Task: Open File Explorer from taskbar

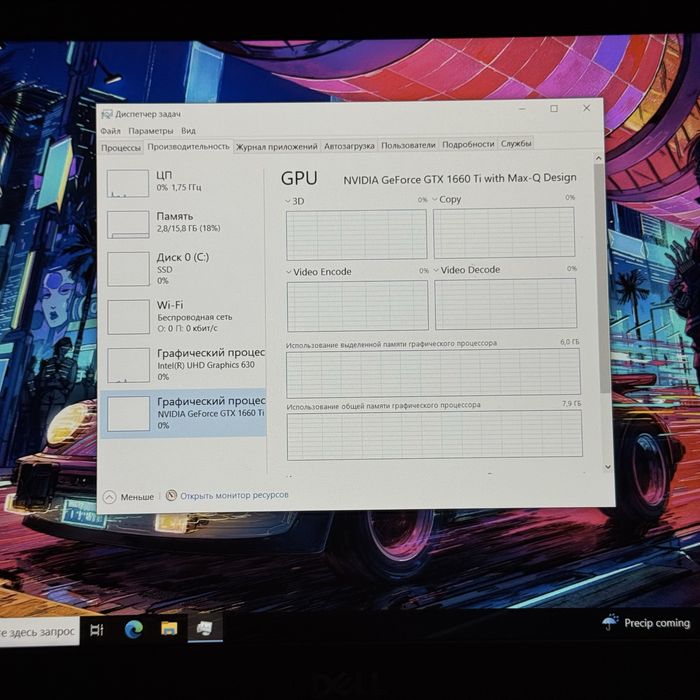Action: pos(169,628)
